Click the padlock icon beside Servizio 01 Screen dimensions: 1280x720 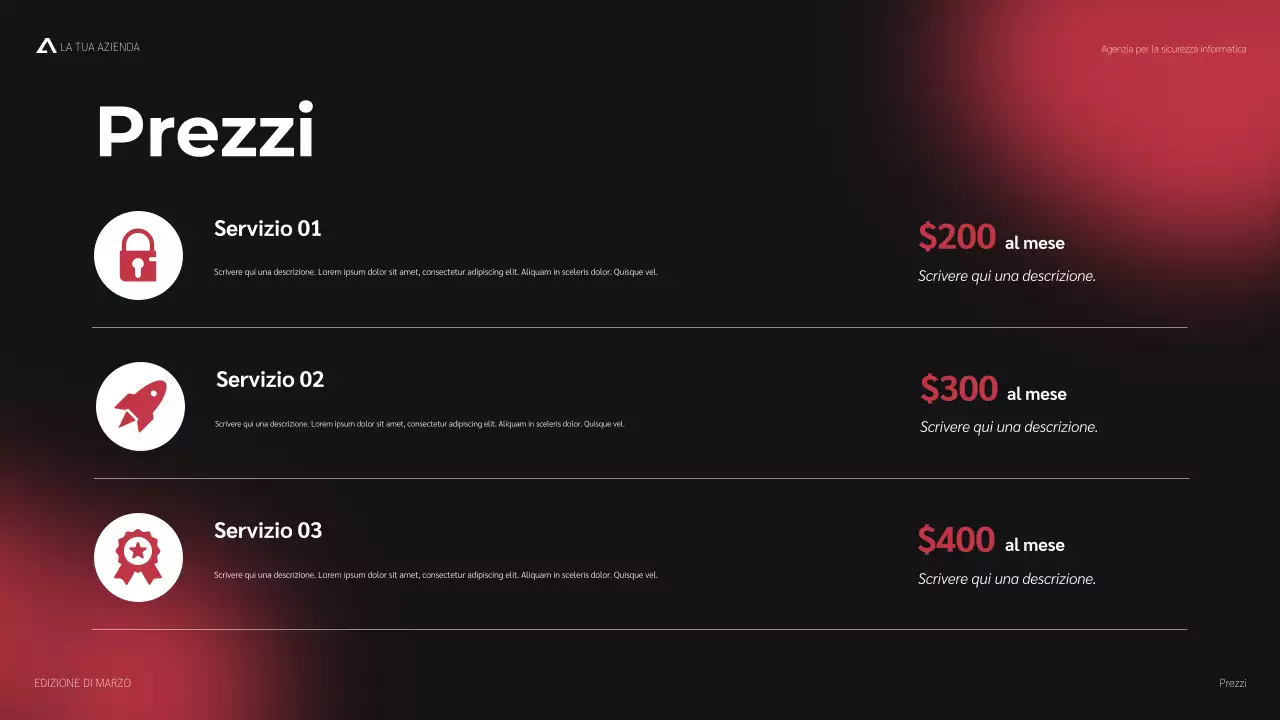tap(138, 256)
